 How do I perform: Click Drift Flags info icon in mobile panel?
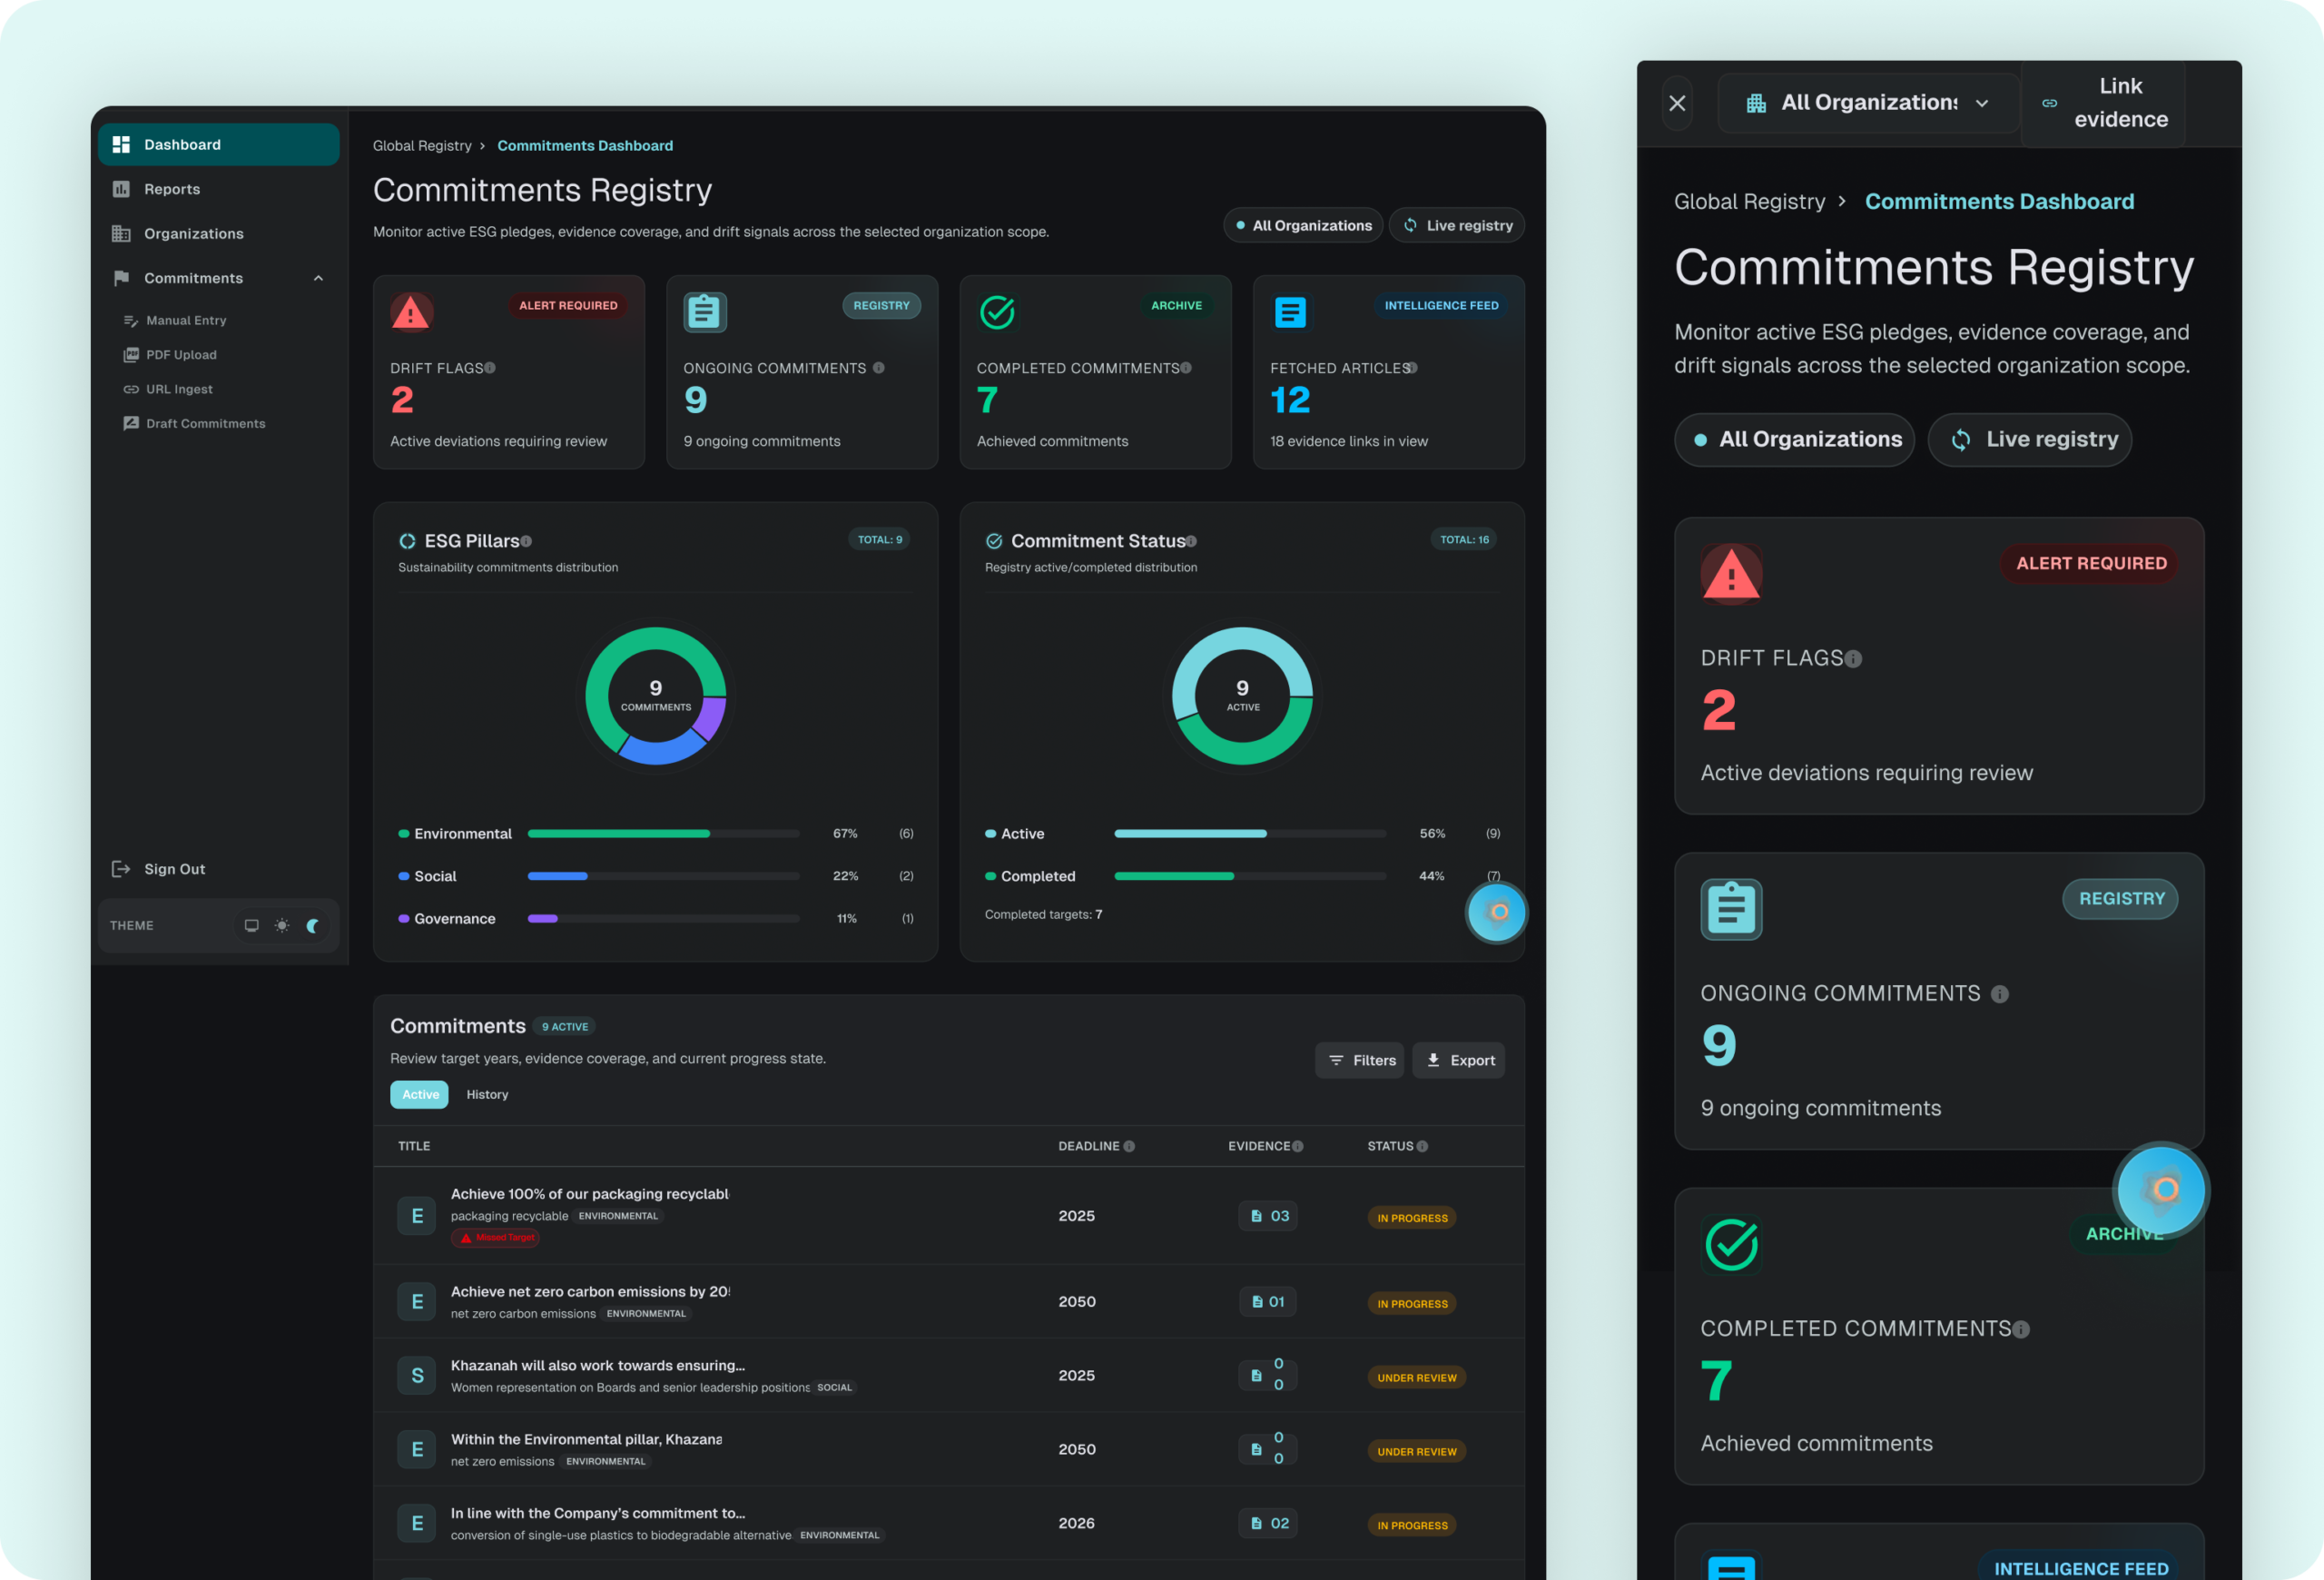[x=1853, y=659]
